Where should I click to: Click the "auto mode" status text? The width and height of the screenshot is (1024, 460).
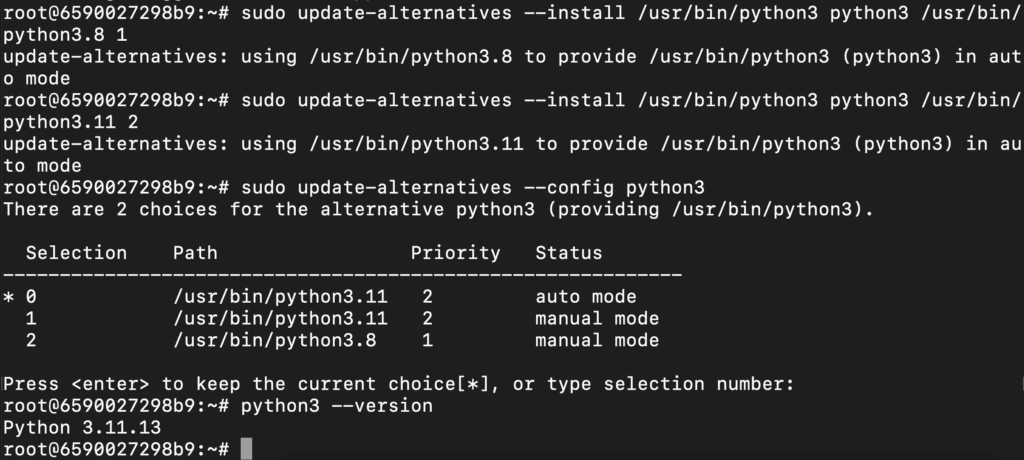tap(585, 297)
